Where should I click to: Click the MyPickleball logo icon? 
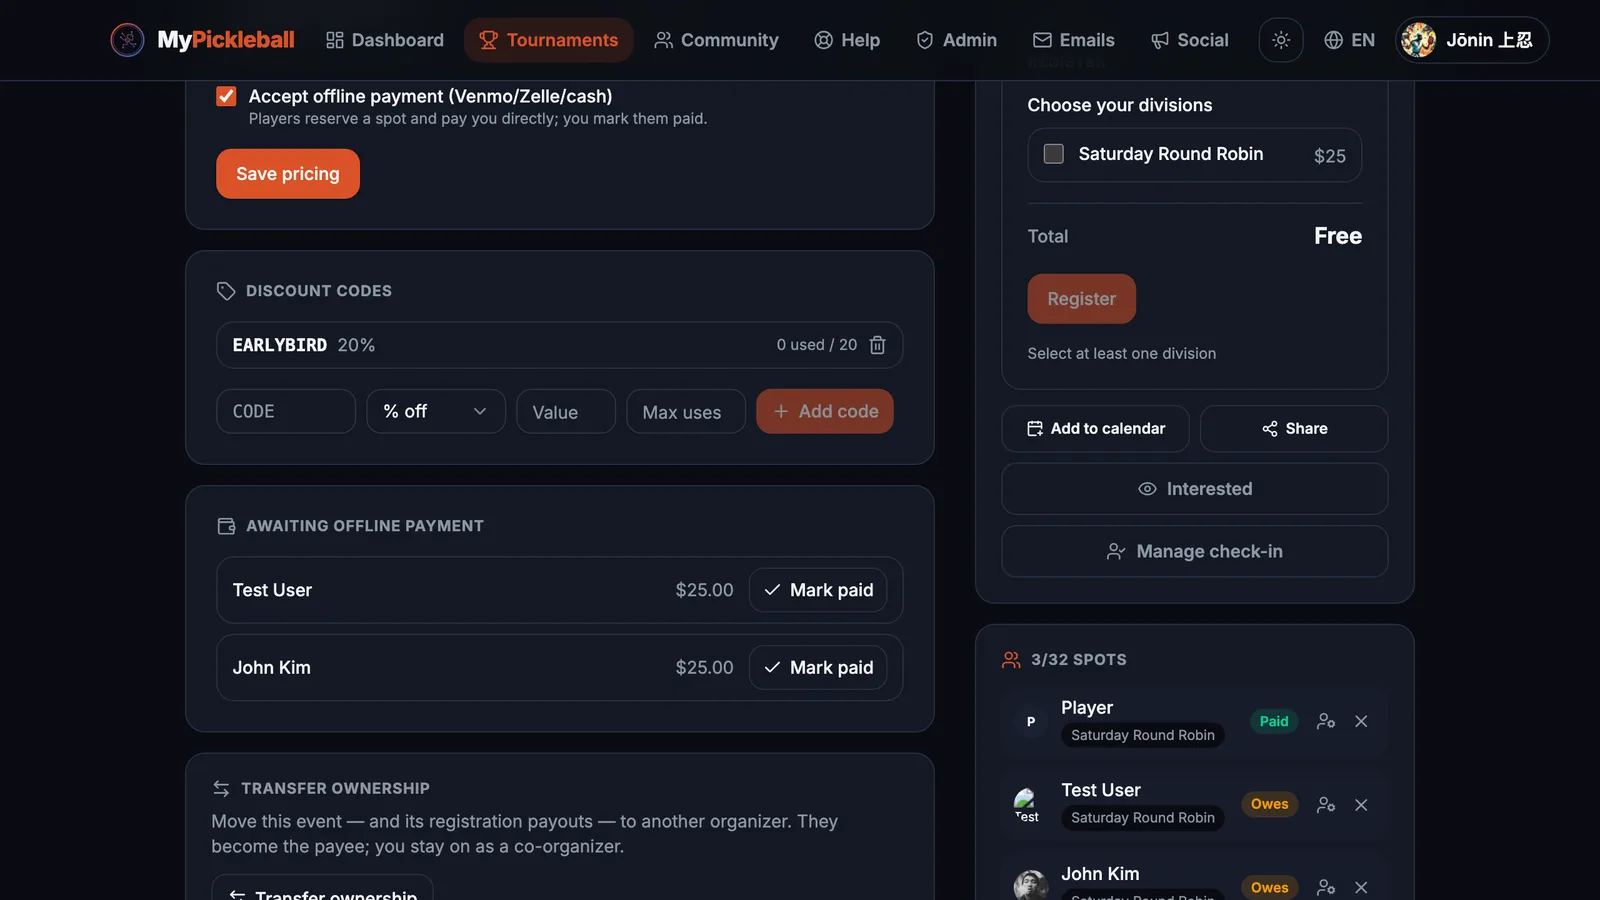click(x=127, y=40)
